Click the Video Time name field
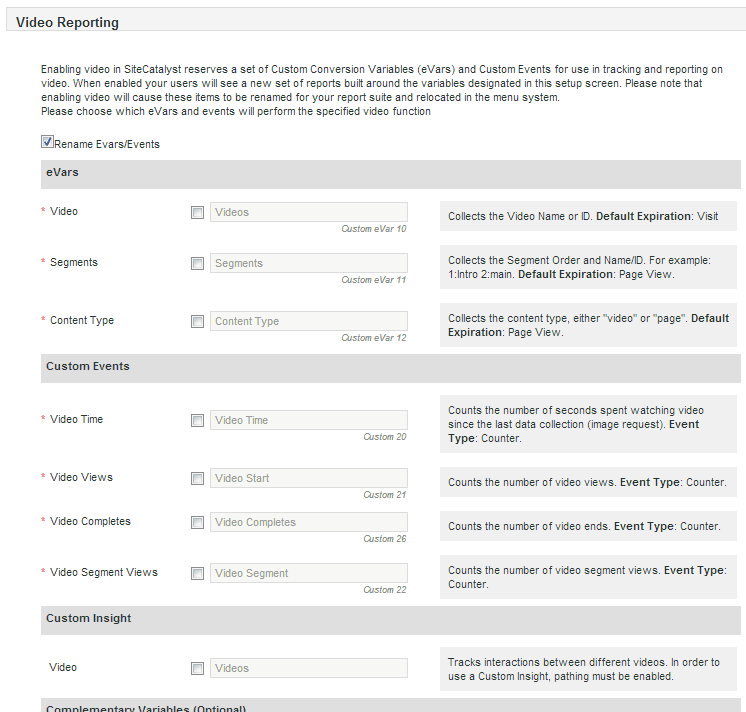Viewport: 746px width, 712px height. [308, 420]
